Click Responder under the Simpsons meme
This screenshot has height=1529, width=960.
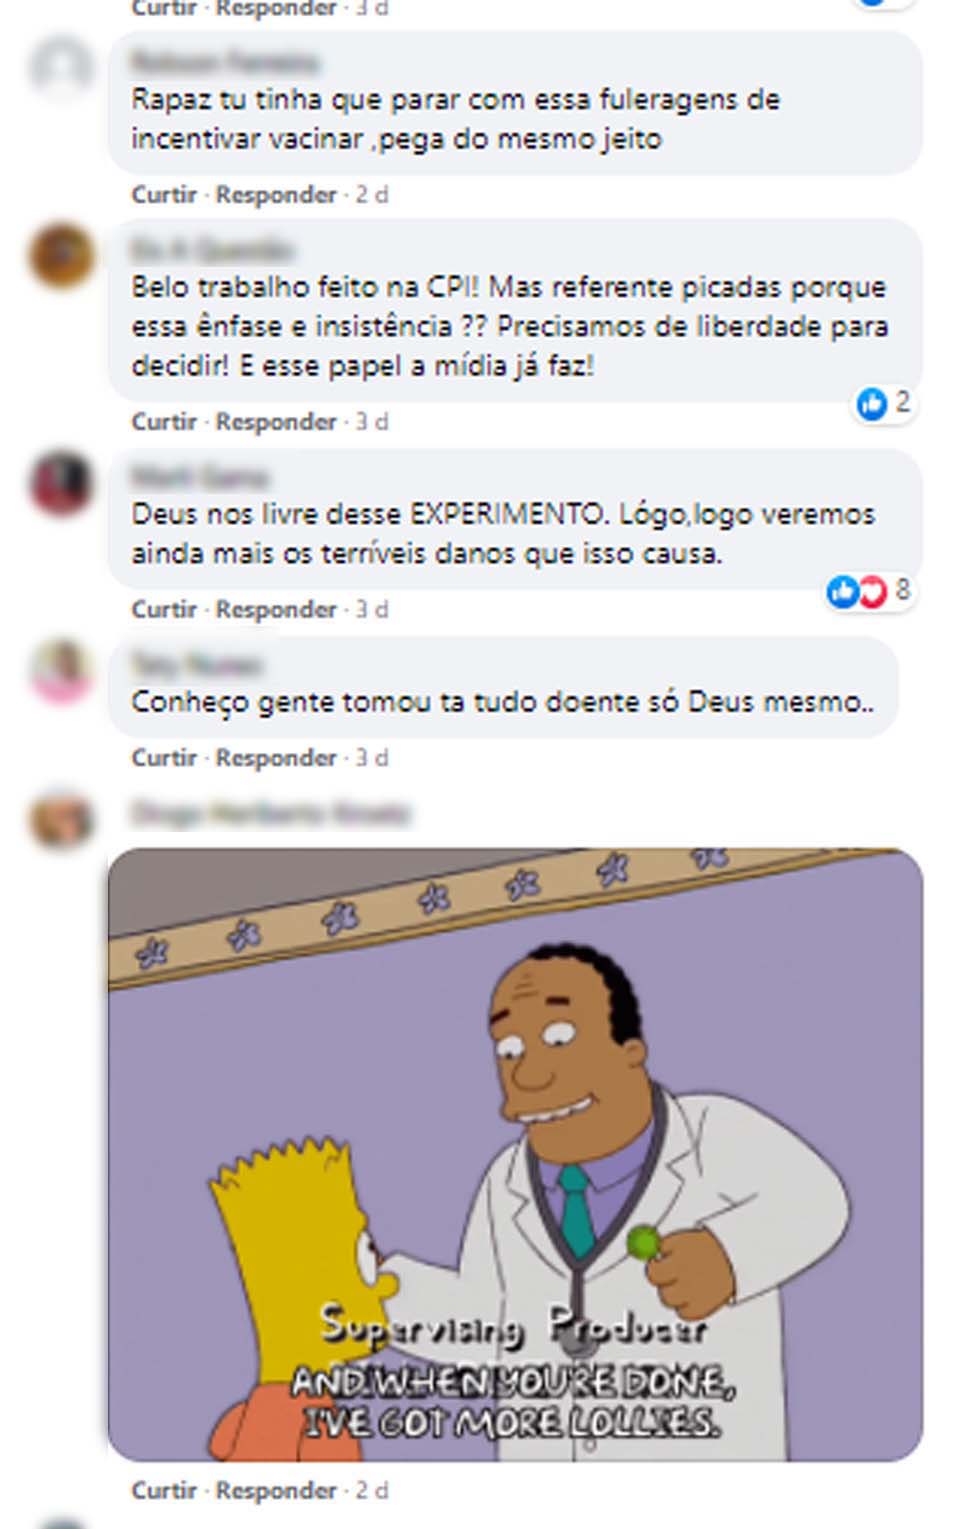[x=276, y=1490]
